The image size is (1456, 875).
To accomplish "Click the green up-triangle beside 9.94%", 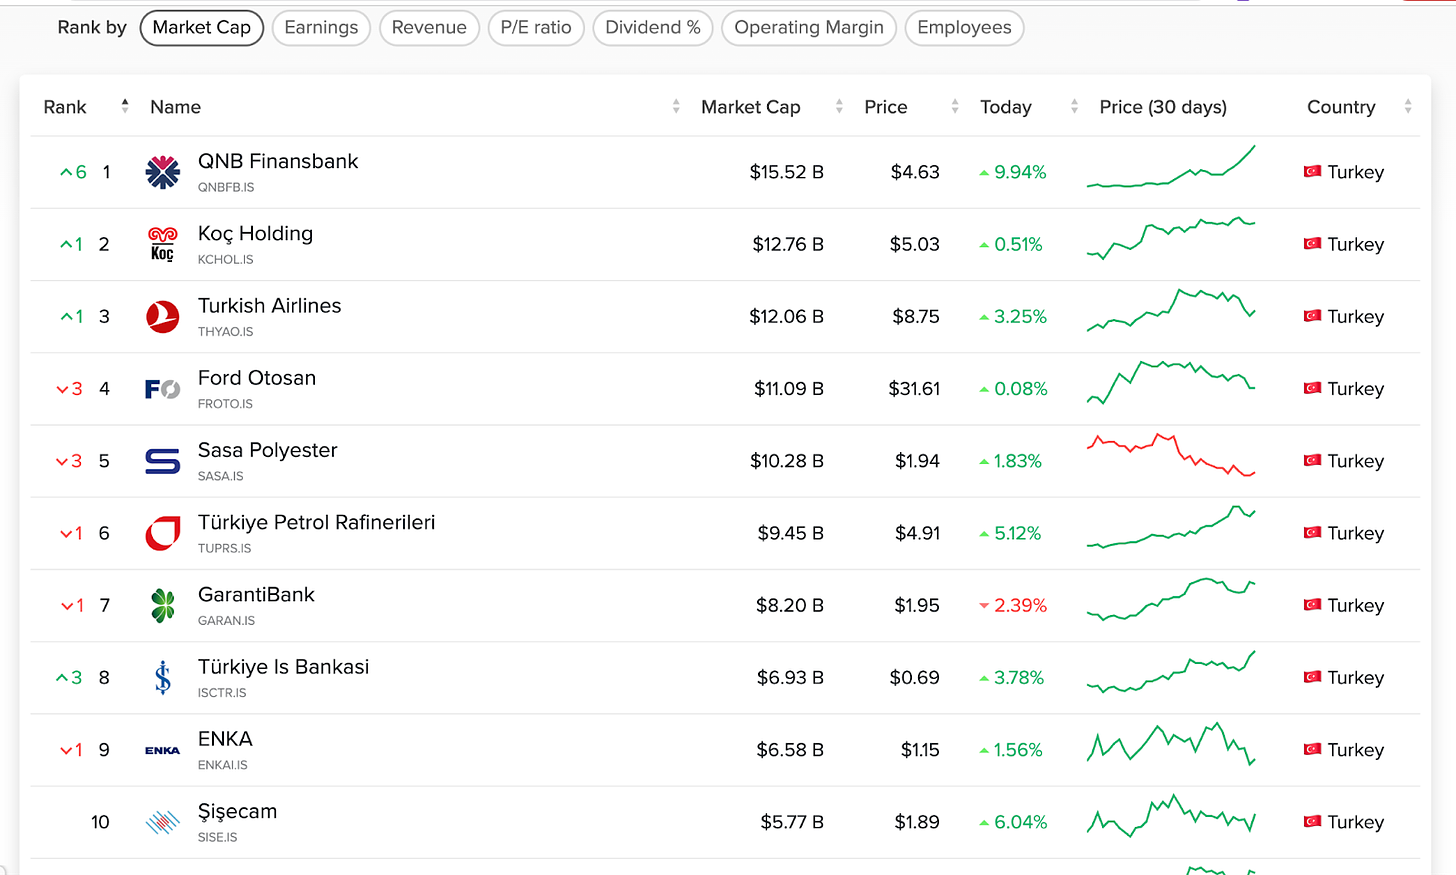I will [984, 173].
